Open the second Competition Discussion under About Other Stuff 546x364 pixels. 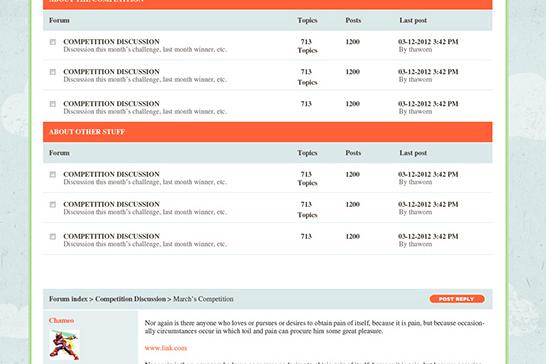111,204
